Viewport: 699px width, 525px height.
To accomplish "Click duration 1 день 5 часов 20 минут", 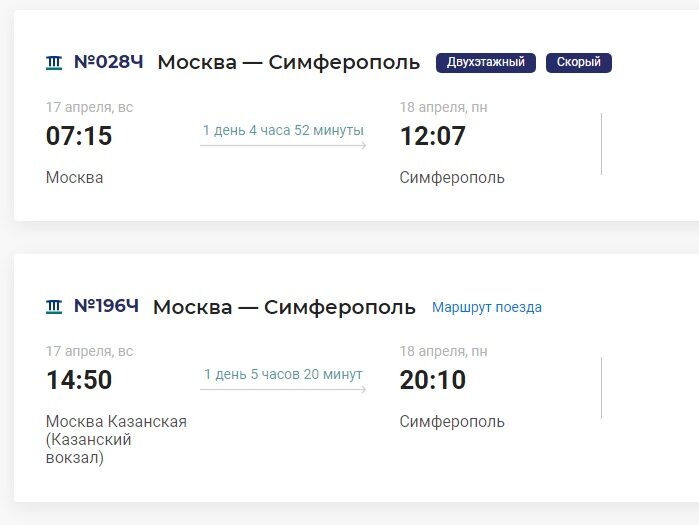I will coord(283,374).
